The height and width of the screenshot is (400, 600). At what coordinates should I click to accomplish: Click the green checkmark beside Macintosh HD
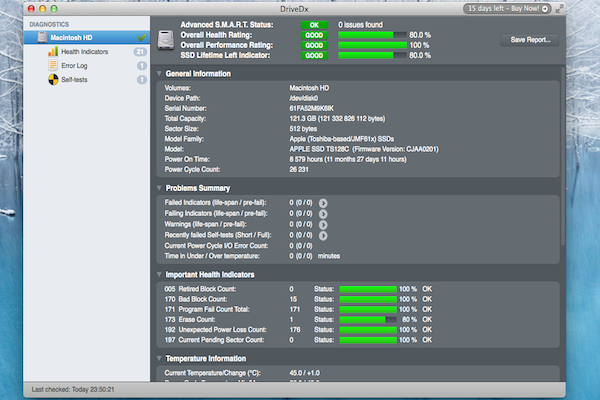pyautogui.click(x=142, y=37)
